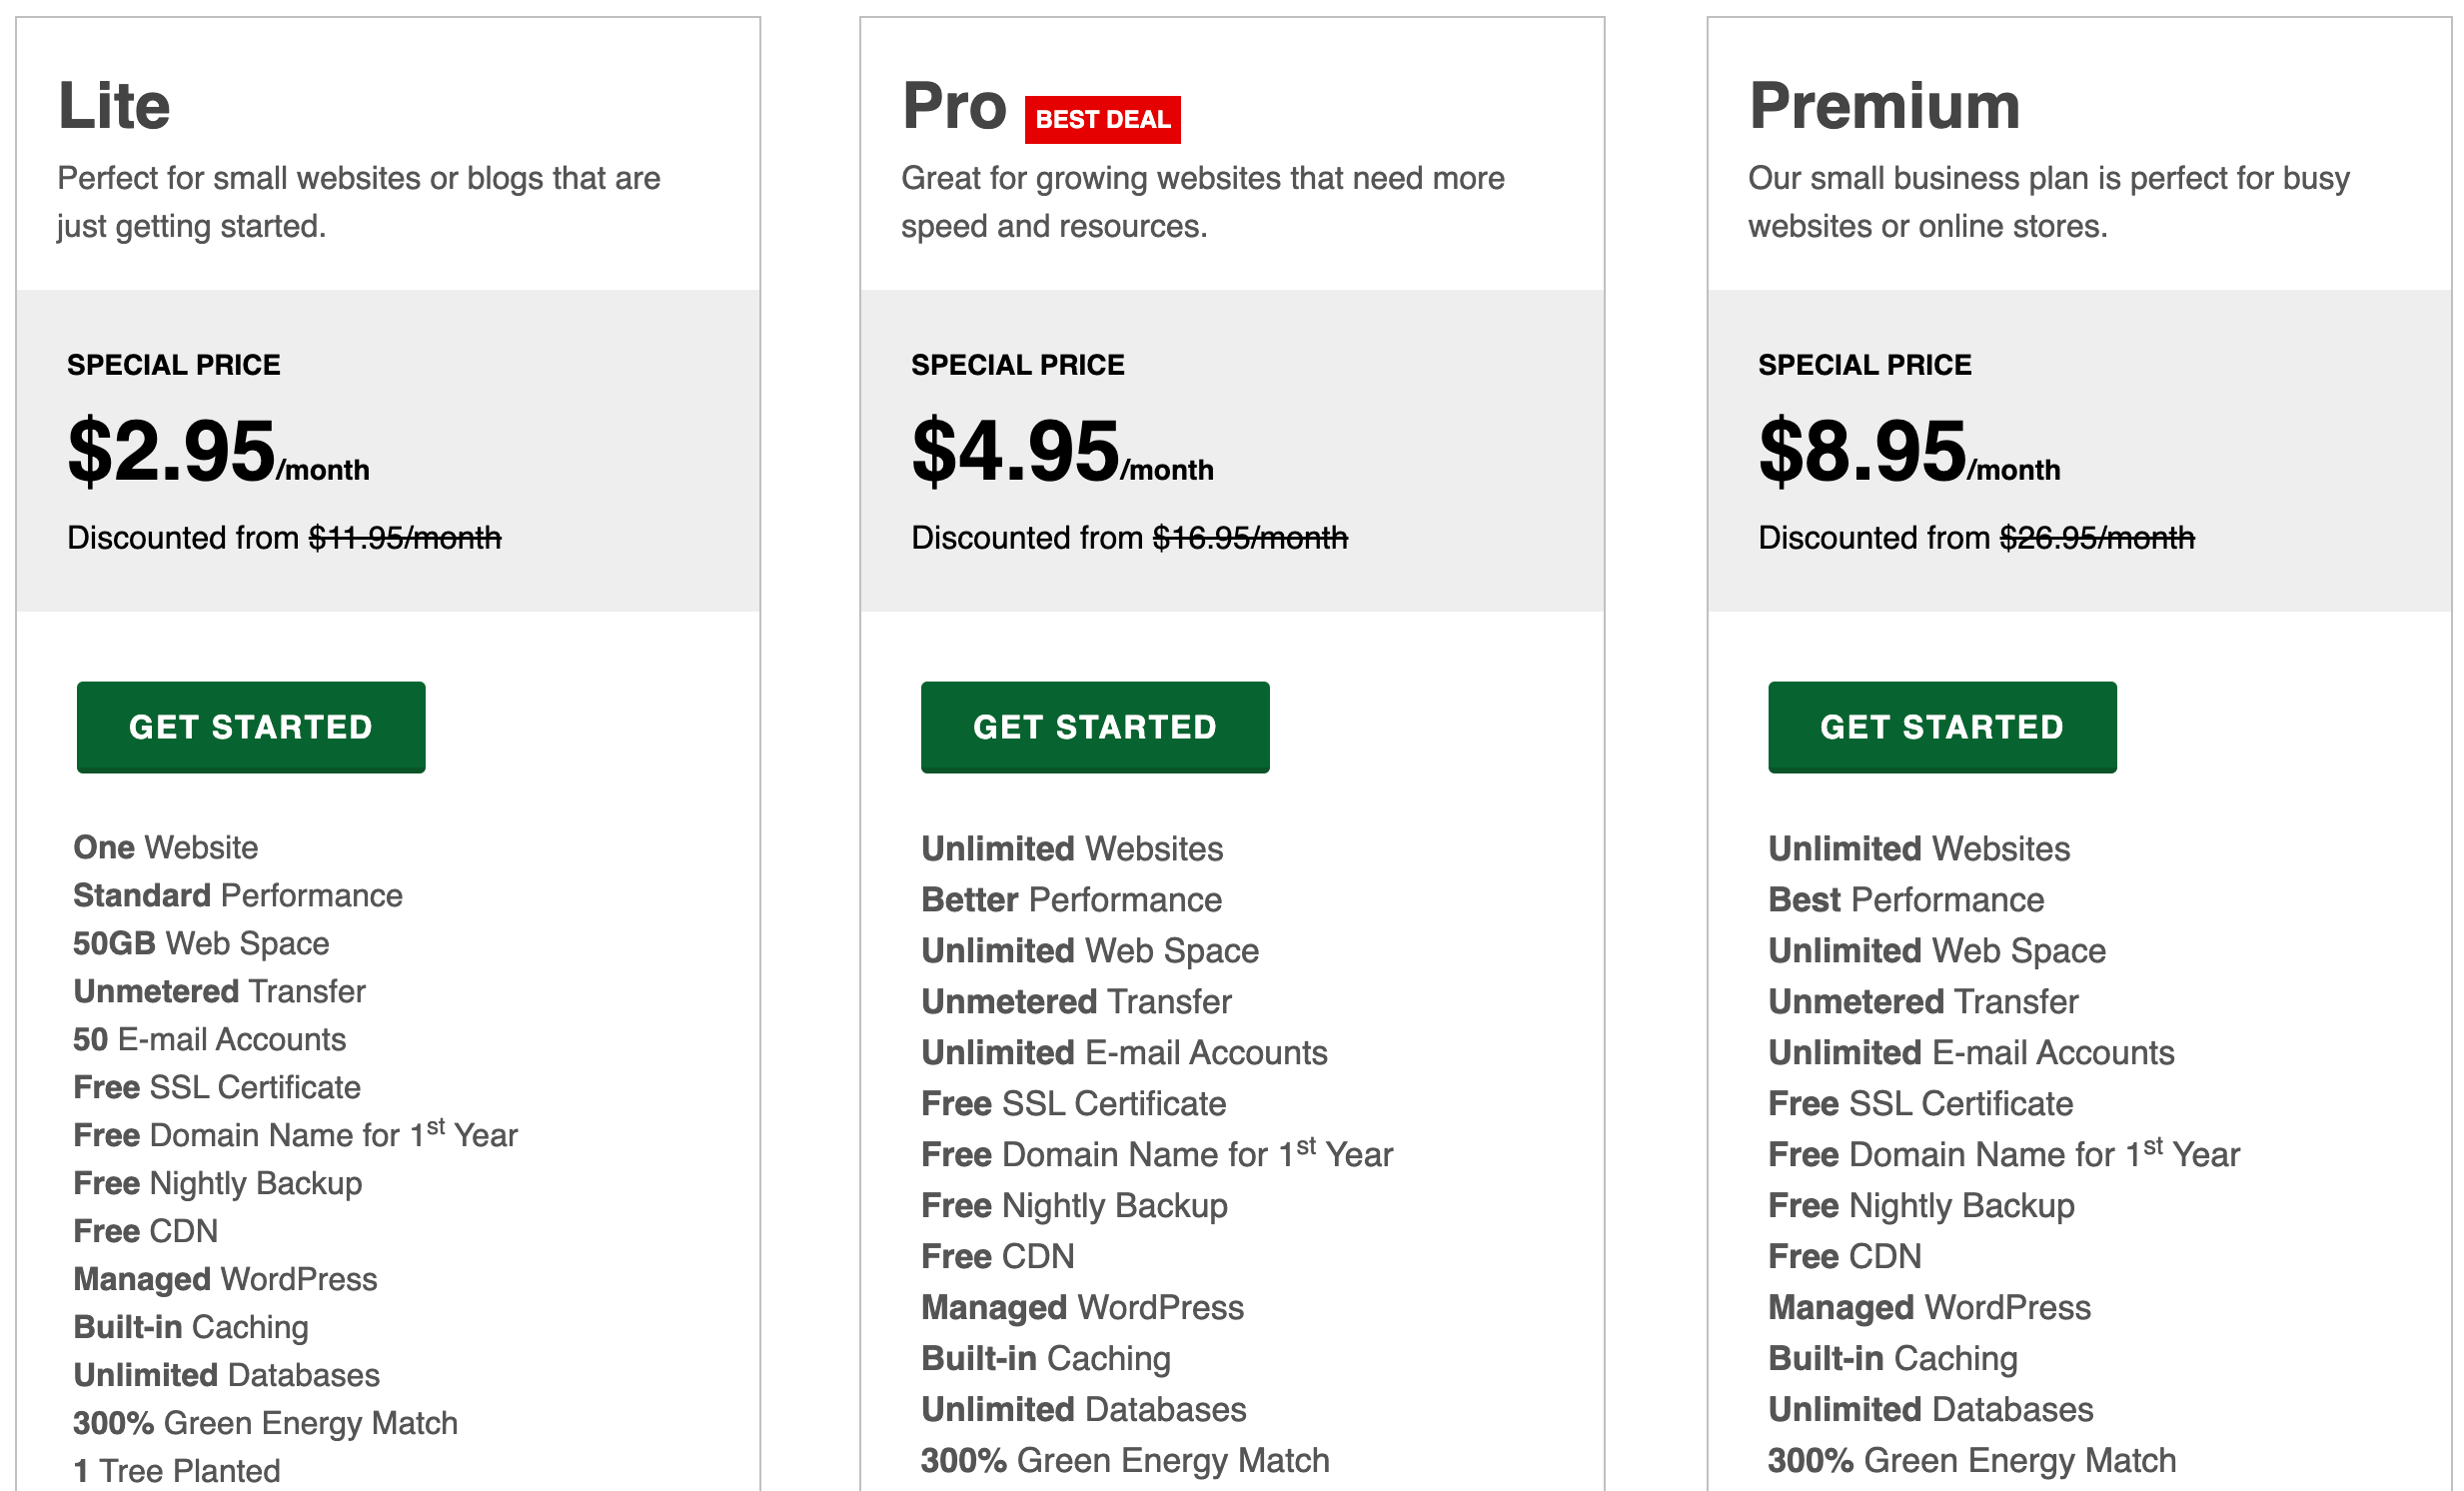Image resolution: width=2464 pixels, height=1491 pixels.
Task: Click the One Website feature in Lite
Action: click(166, 848)
